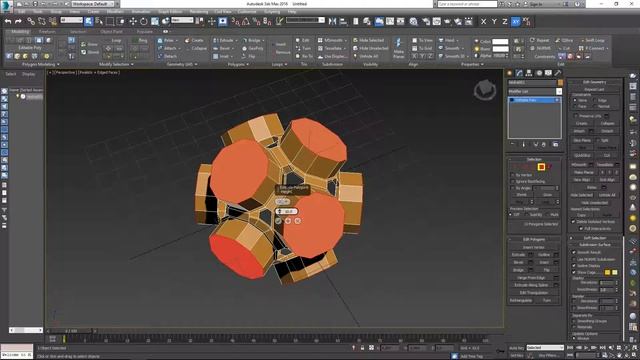The height and width of the screenshot is (360, 640).
Task: Choose the Select Object tool
Action: point(89,22)
